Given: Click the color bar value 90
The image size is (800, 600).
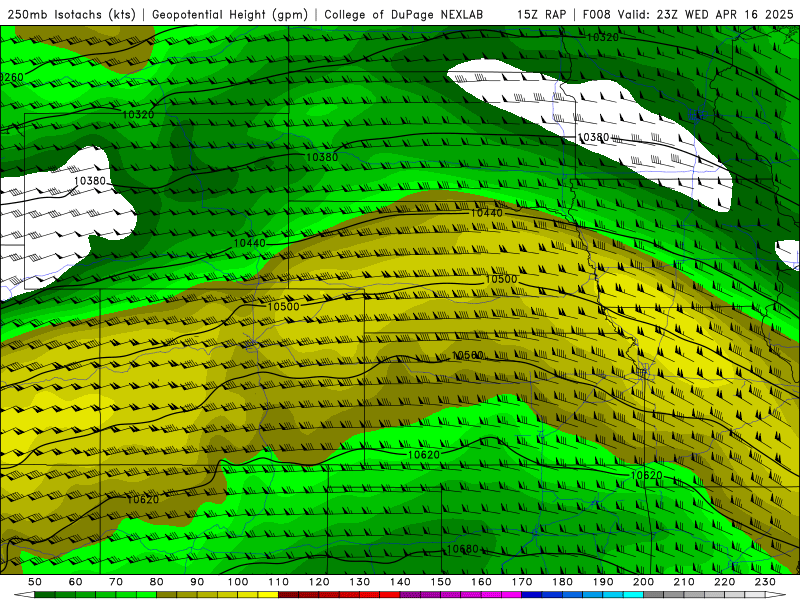Looking at the screenshot, I should [x=197, y=582].
